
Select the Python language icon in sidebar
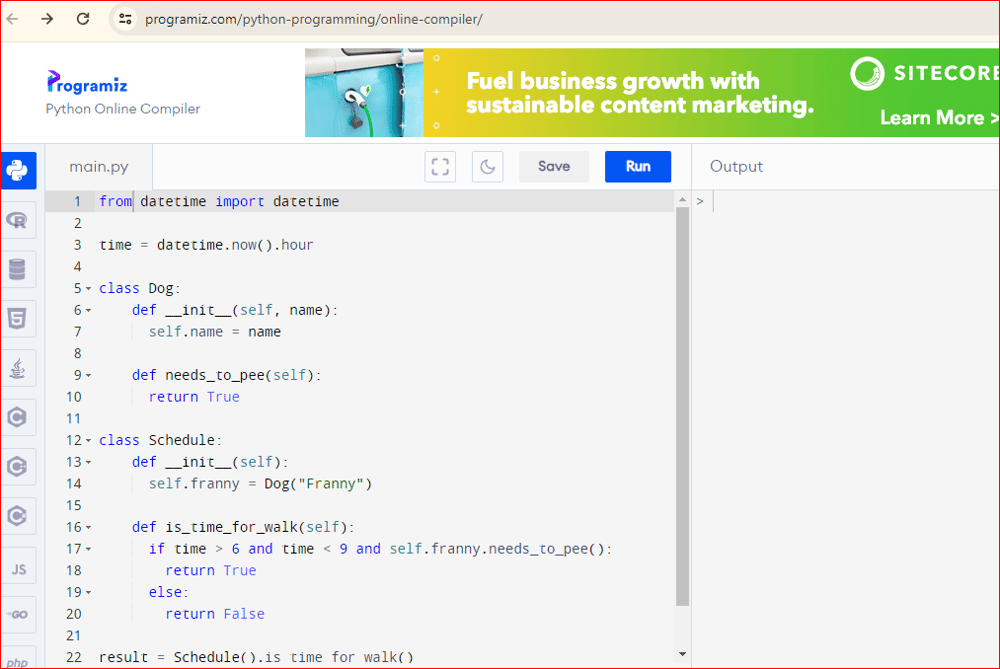coord(17,170)
